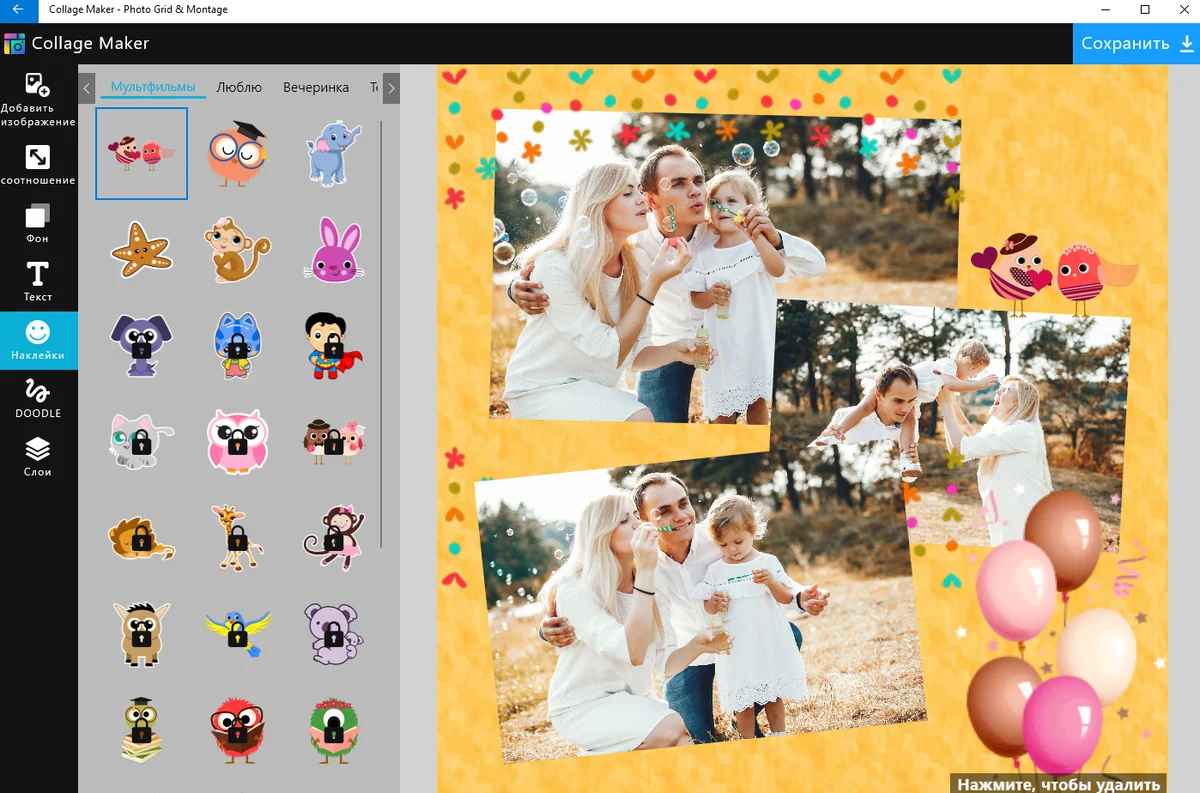Viewport: 1200px width, 793px height.
Task: Choose the owl with graduation cap sticker
Action: [x=238, y=153]
